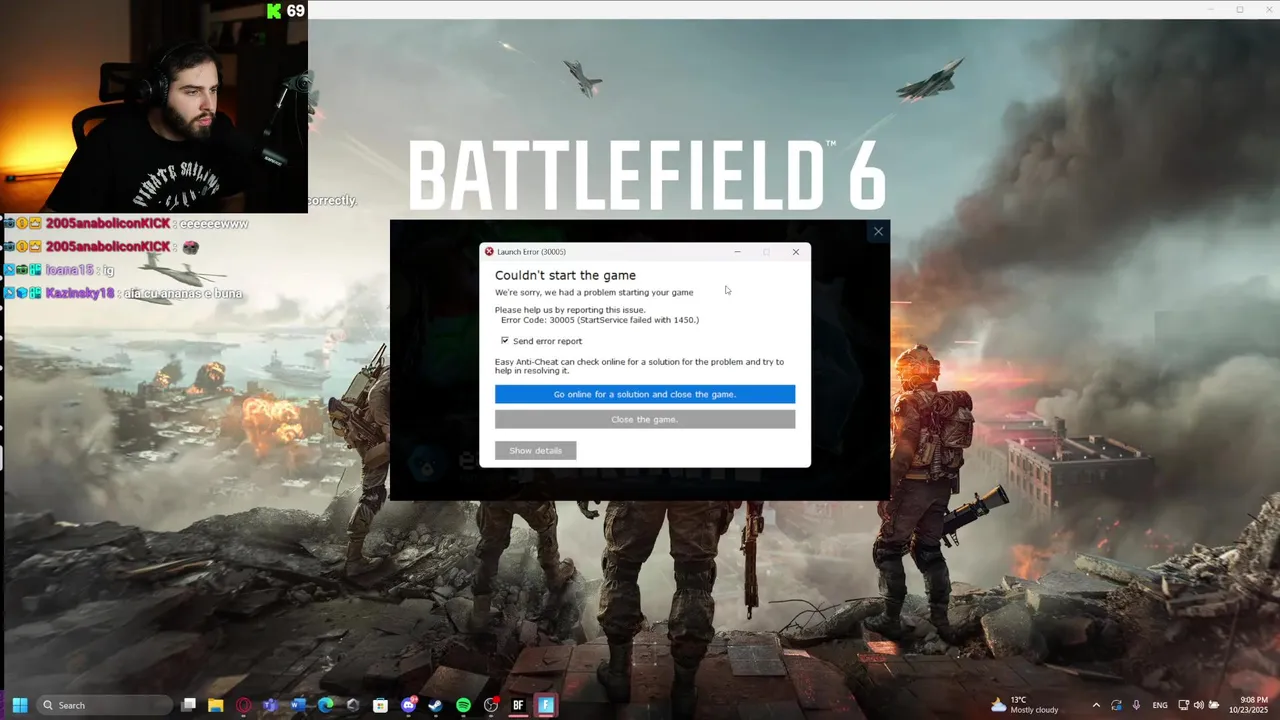Click the Error Code 30005 text line

[x=600, y=320]
